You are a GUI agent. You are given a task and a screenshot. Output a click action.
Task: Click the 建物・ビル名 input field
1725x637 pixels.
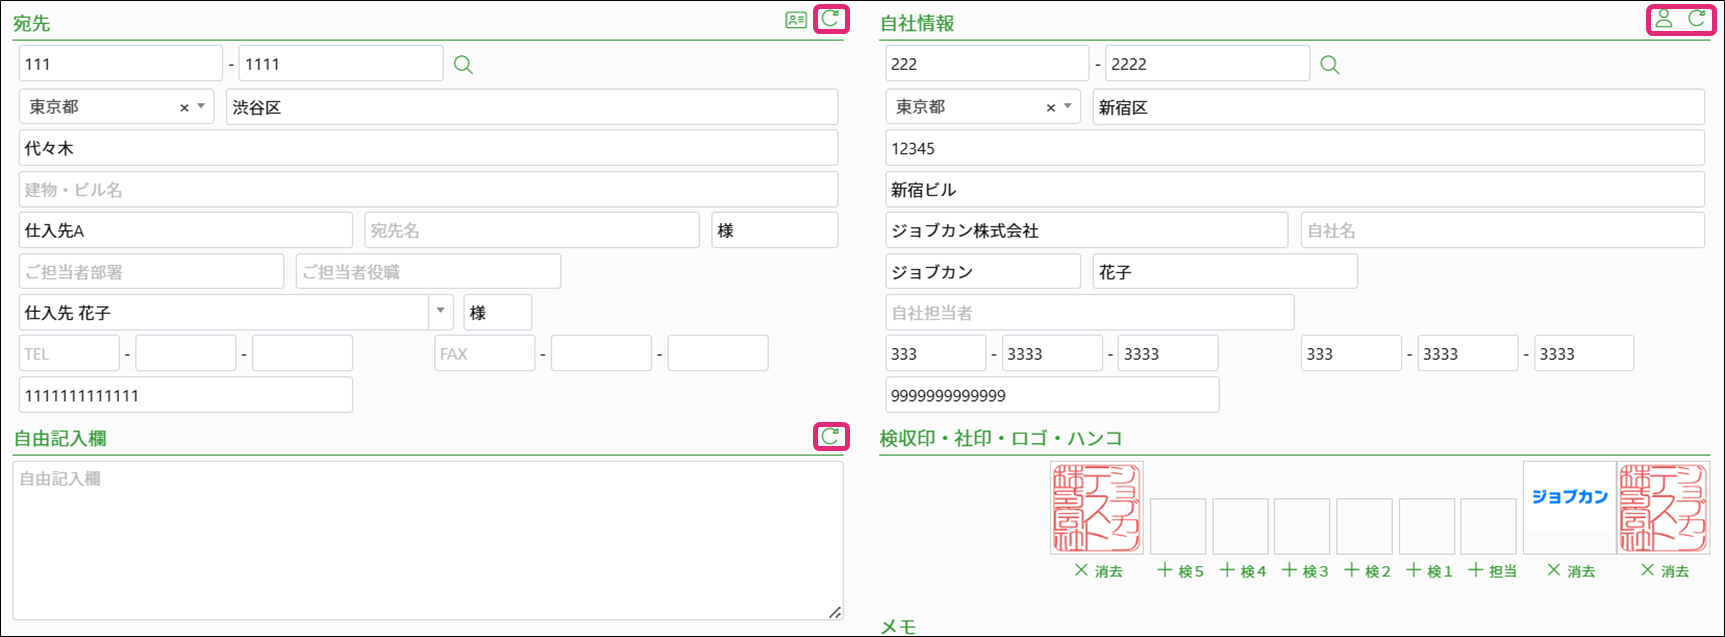(427, 190)
